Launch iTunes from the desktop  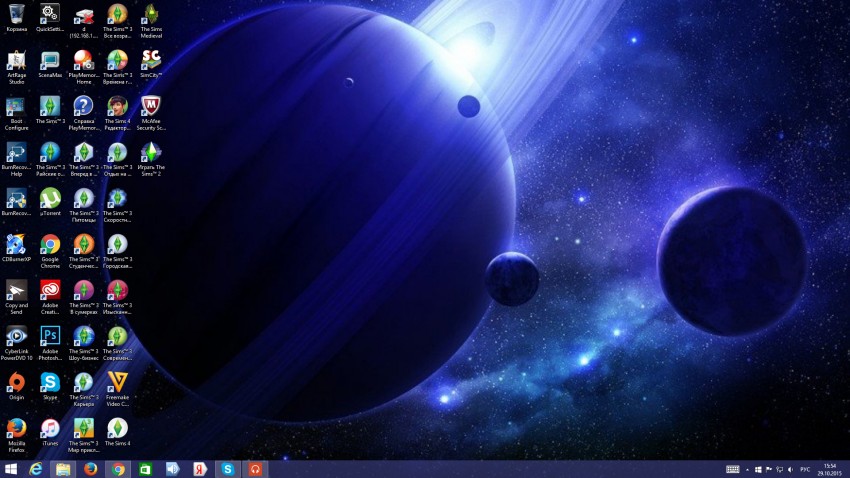coord(50,428)
